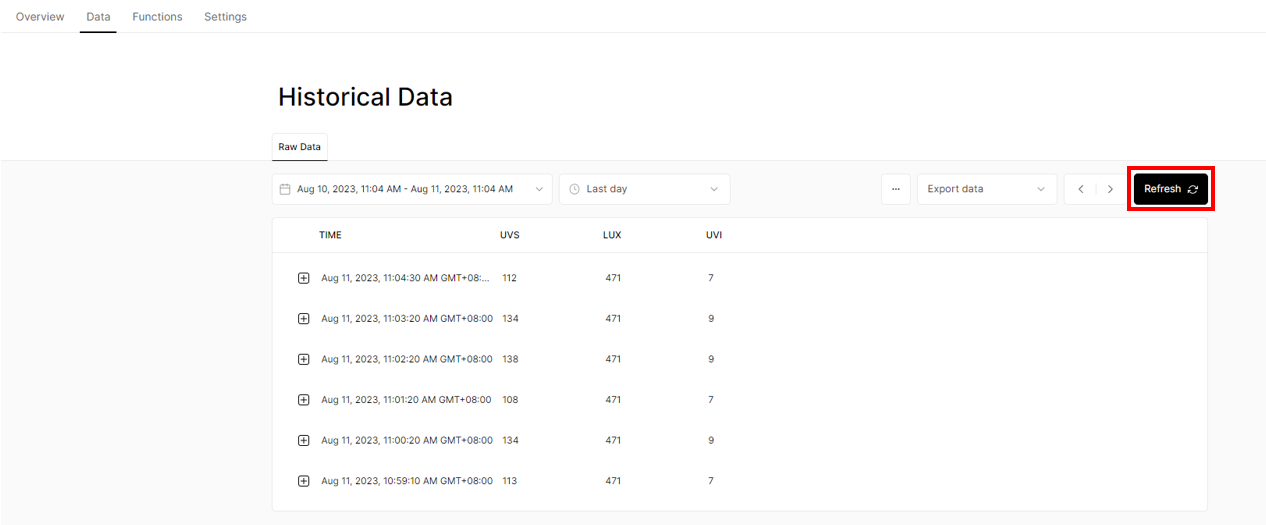Open the three-dots more options button
This screenshot has width=1266, height=525.
point(896,189)
